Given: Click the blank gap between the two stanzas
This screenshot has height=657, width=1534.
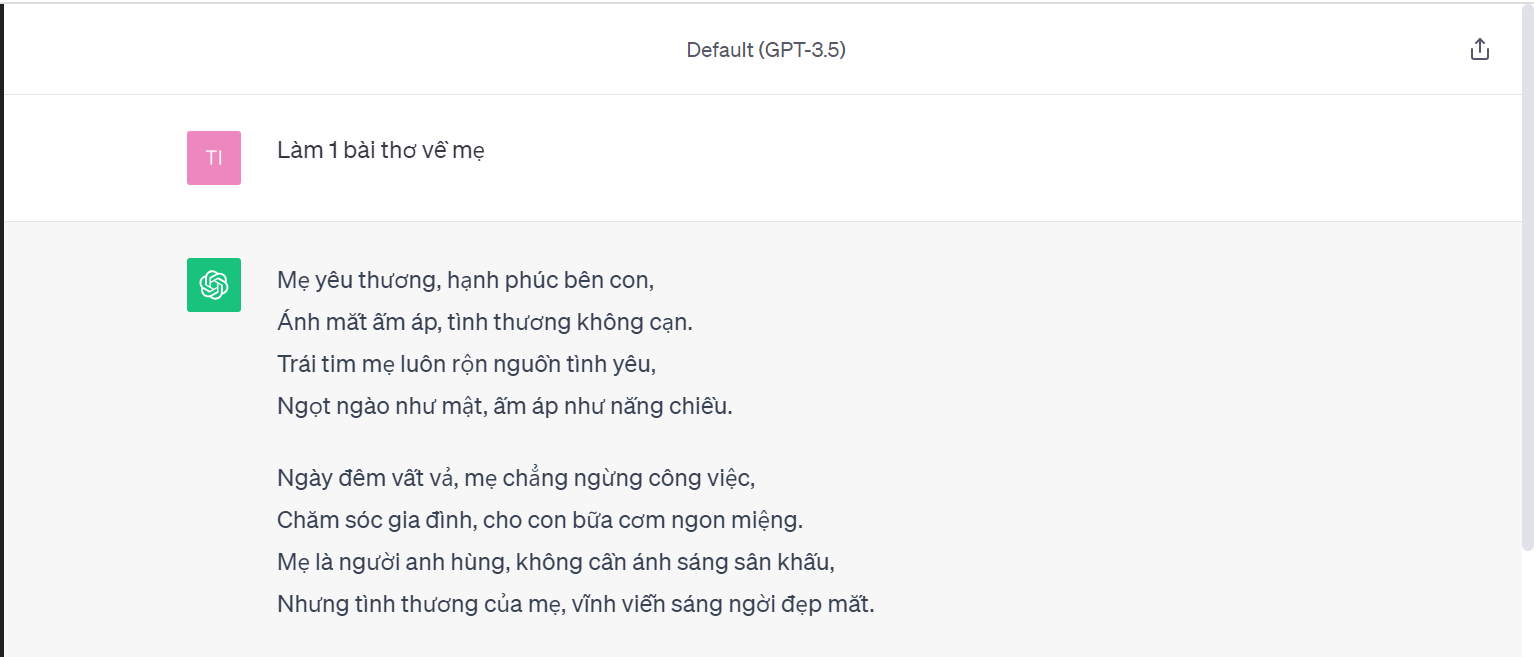Looking at the screenshot, I should tap(575, 443).
